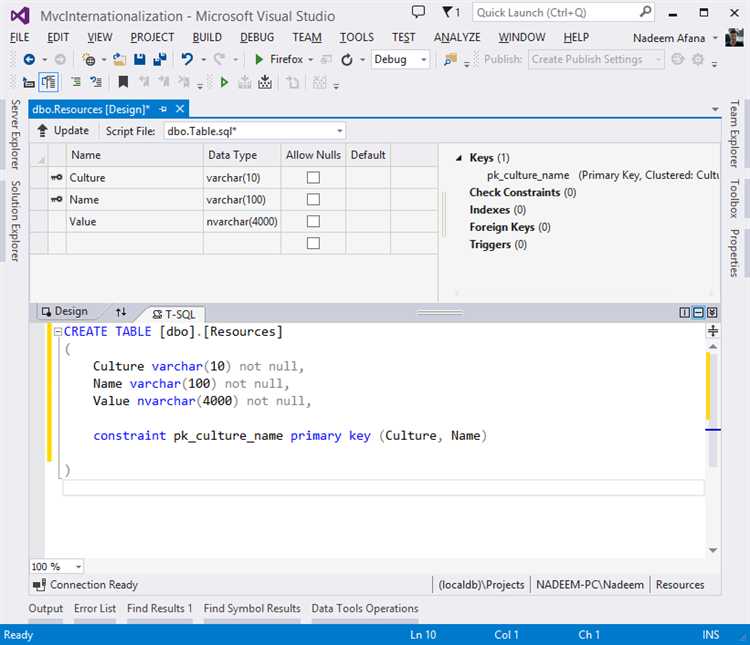Click the Refresh browser icon
Viewport: 750px width, 645px height.
[347, 59]
